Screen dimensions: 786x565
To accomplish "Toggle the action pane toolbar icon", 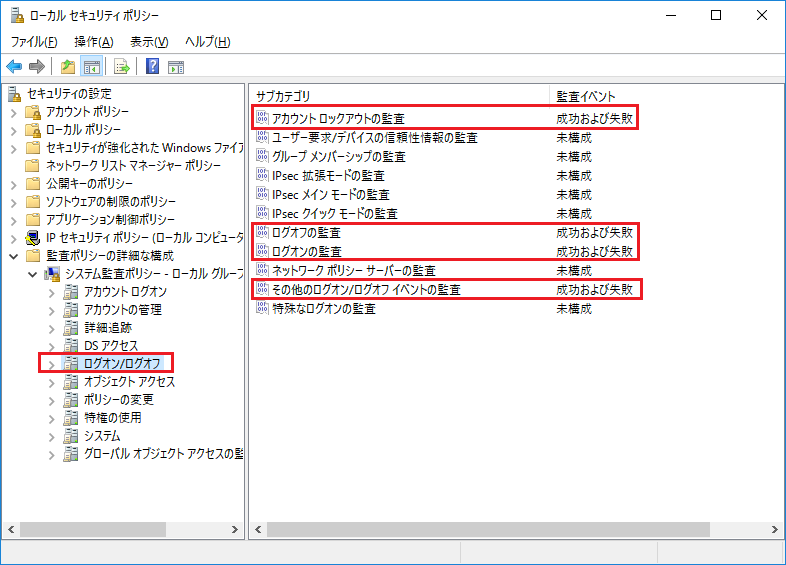I will (x=176, y=67).
